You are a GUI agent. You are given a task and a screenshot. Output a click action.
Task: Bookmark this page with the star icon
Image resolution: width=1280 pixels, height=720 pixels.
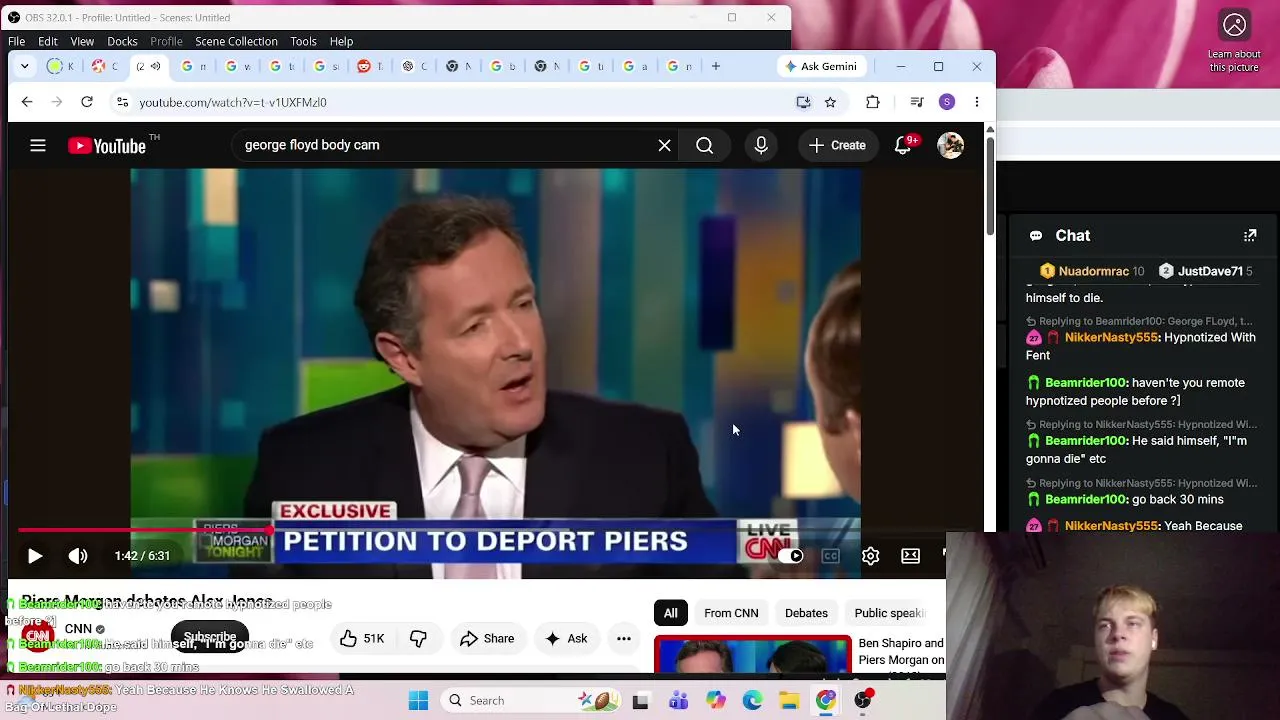tap(830, 102)
